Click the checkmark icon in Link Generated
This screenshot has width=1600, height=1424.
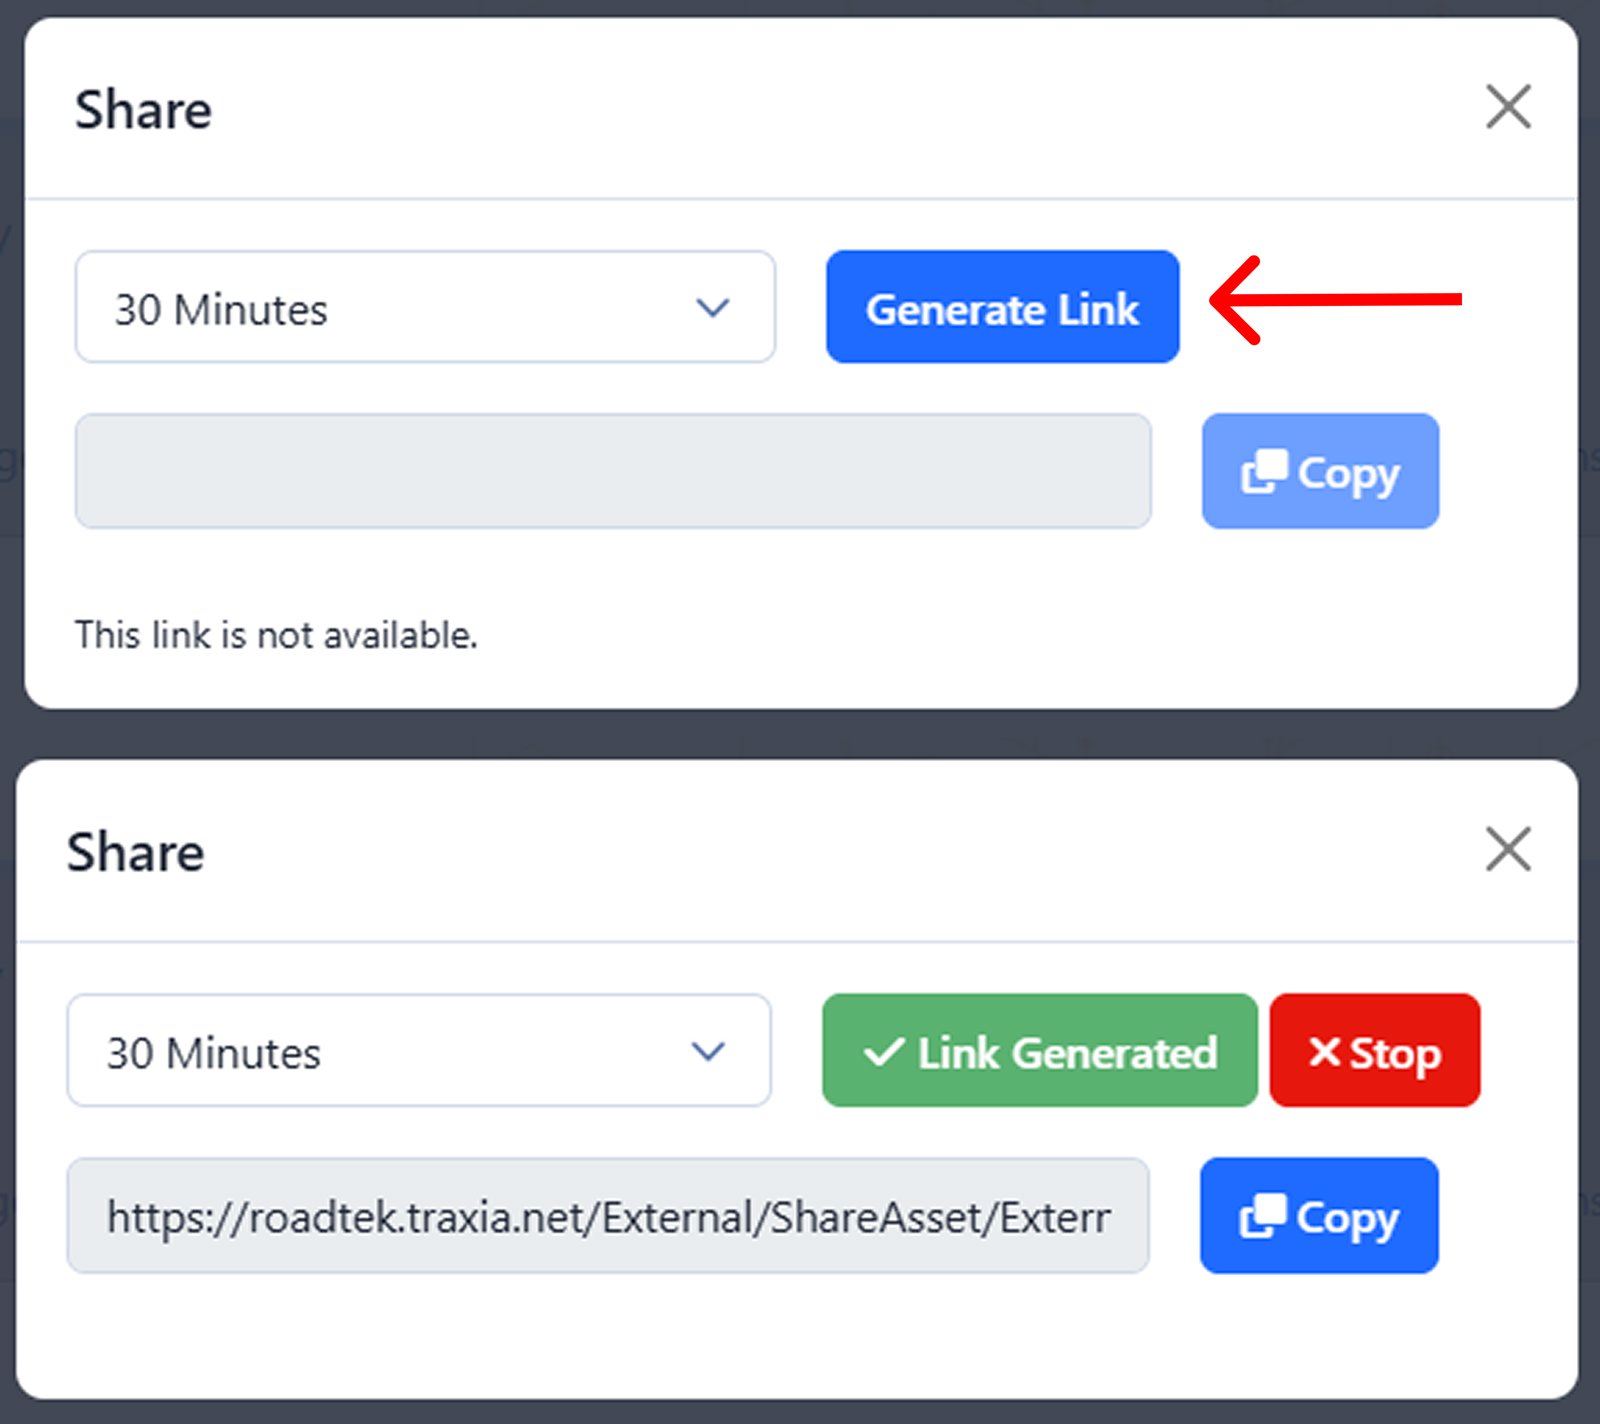tap(886, 1051)
